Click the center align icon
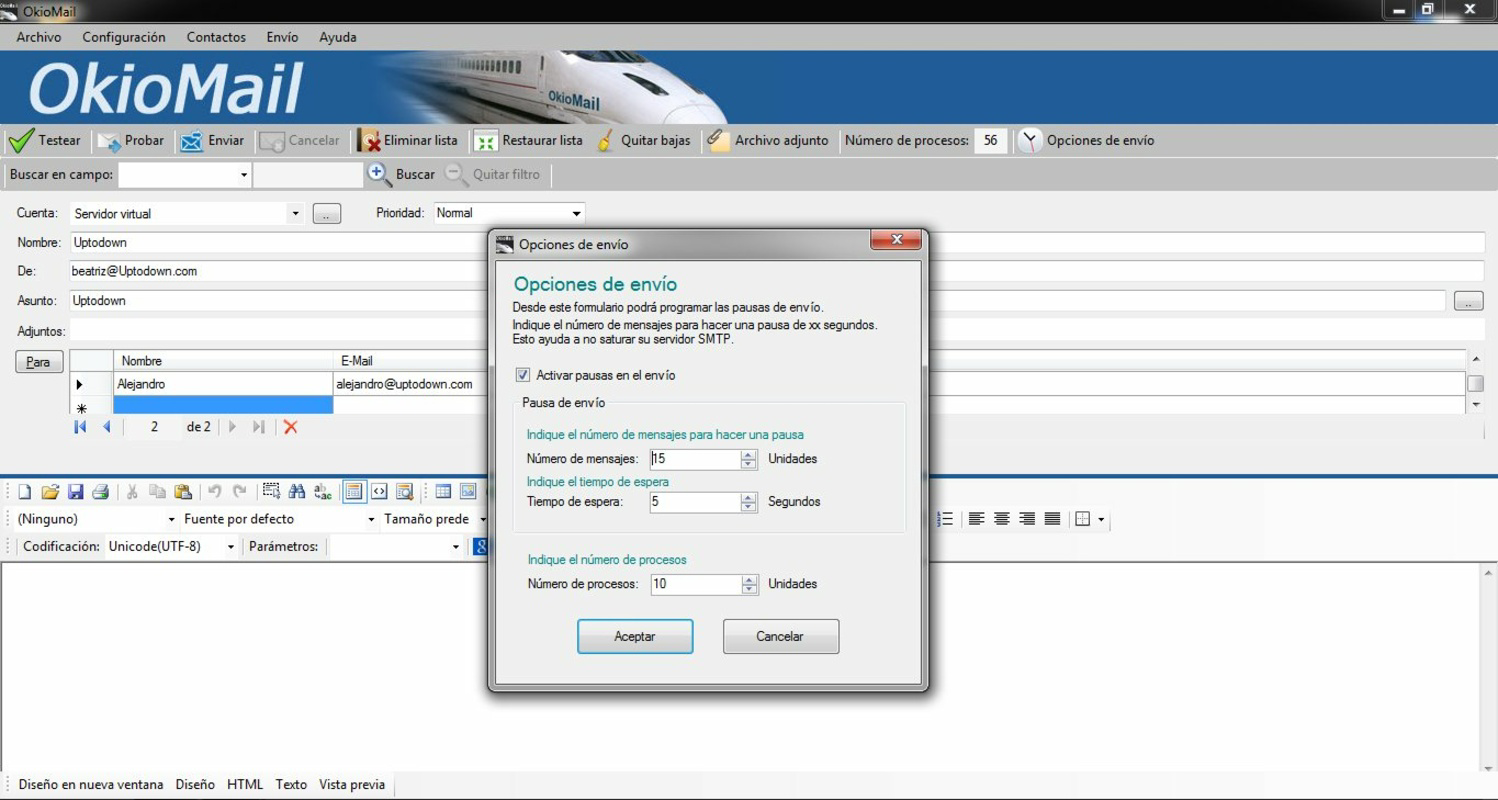This screenshot has height=800, width=1498. pyautogui.click(x=1002, y=519)
